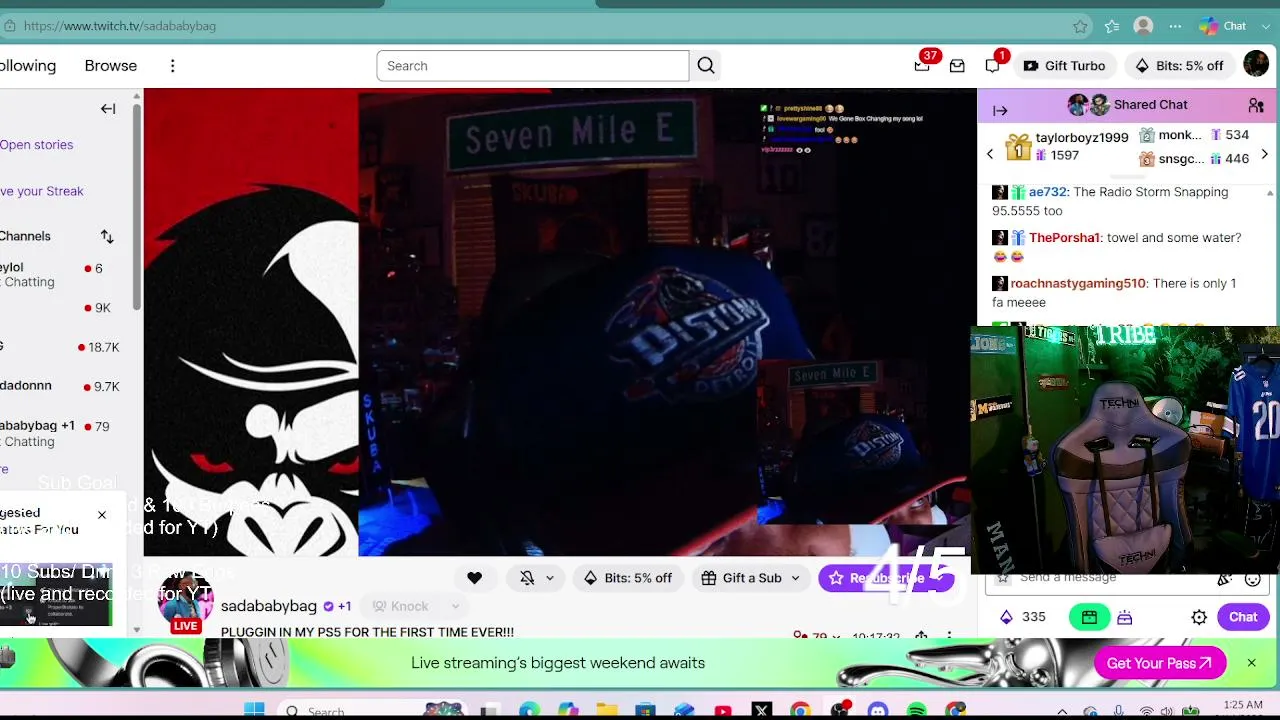Open the taskbar clock showing 1:25 AM
The image size is (1280, 720).
click(1242, 706)
